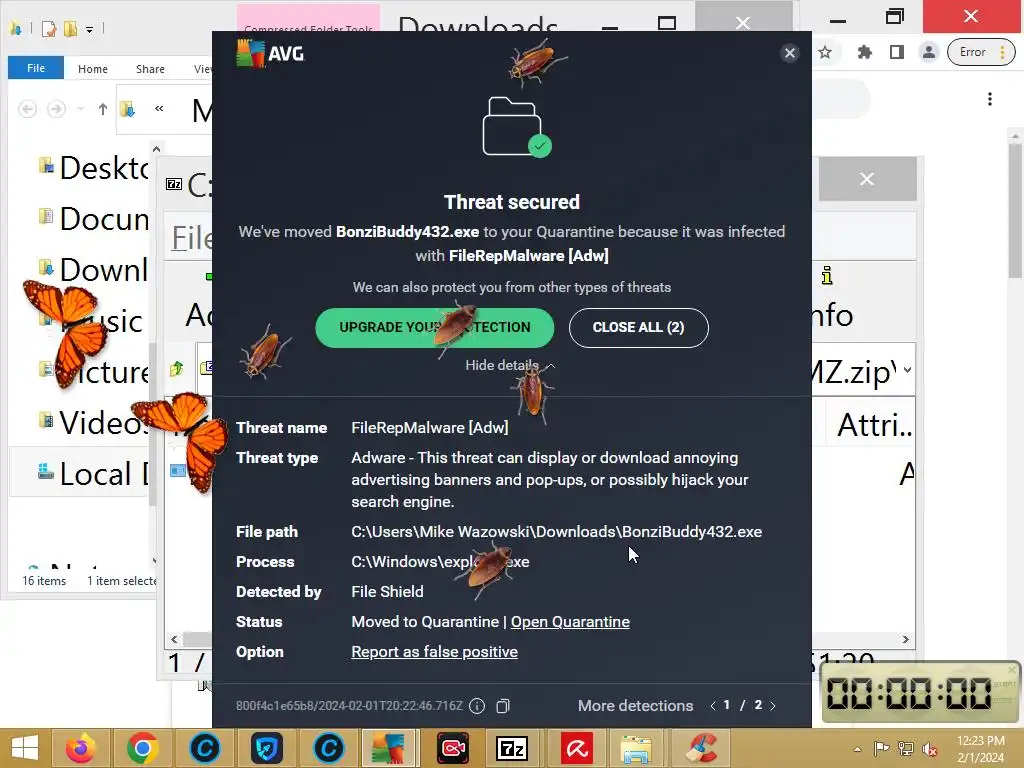Viewport: 1024px width, 768px height.
Task: Select Documents in Explorer navigation pane
Action: tap(93, 219)
